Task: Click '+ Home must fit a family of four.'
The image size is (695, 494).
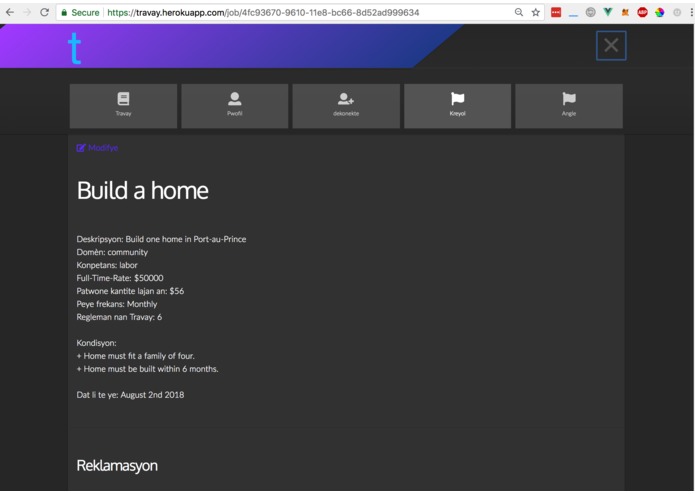Action: pos(136,356)
